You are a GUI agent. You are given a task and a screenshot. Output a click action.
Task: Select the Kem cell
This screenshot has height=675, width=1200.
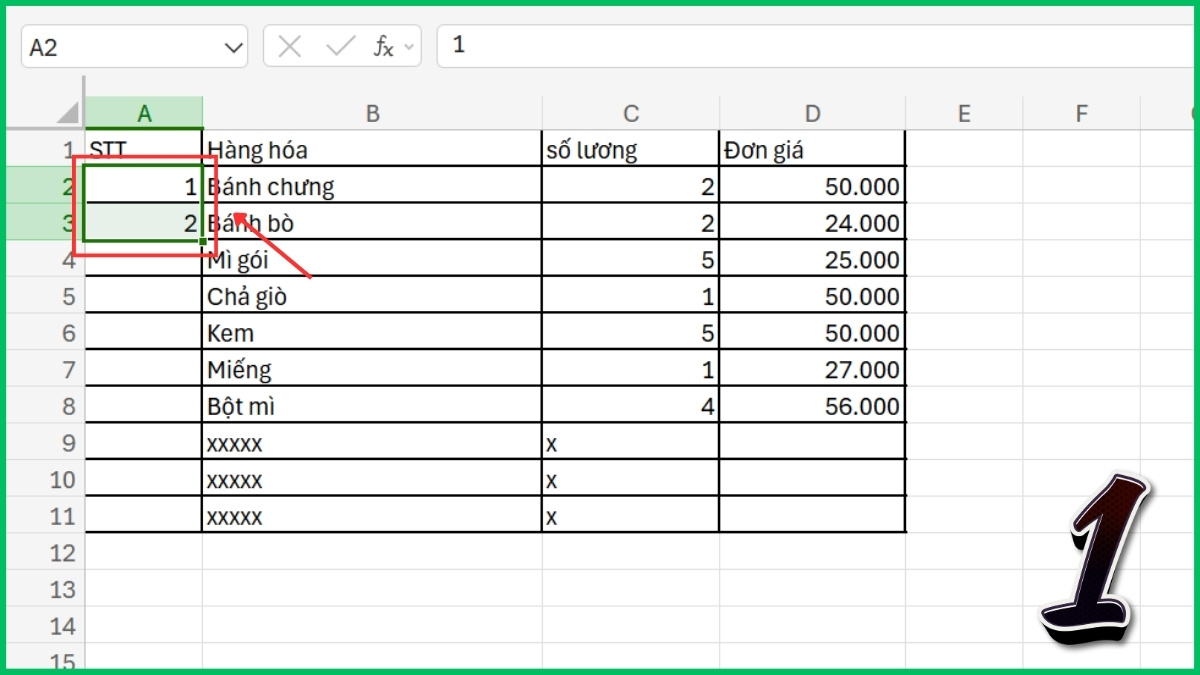373,333
